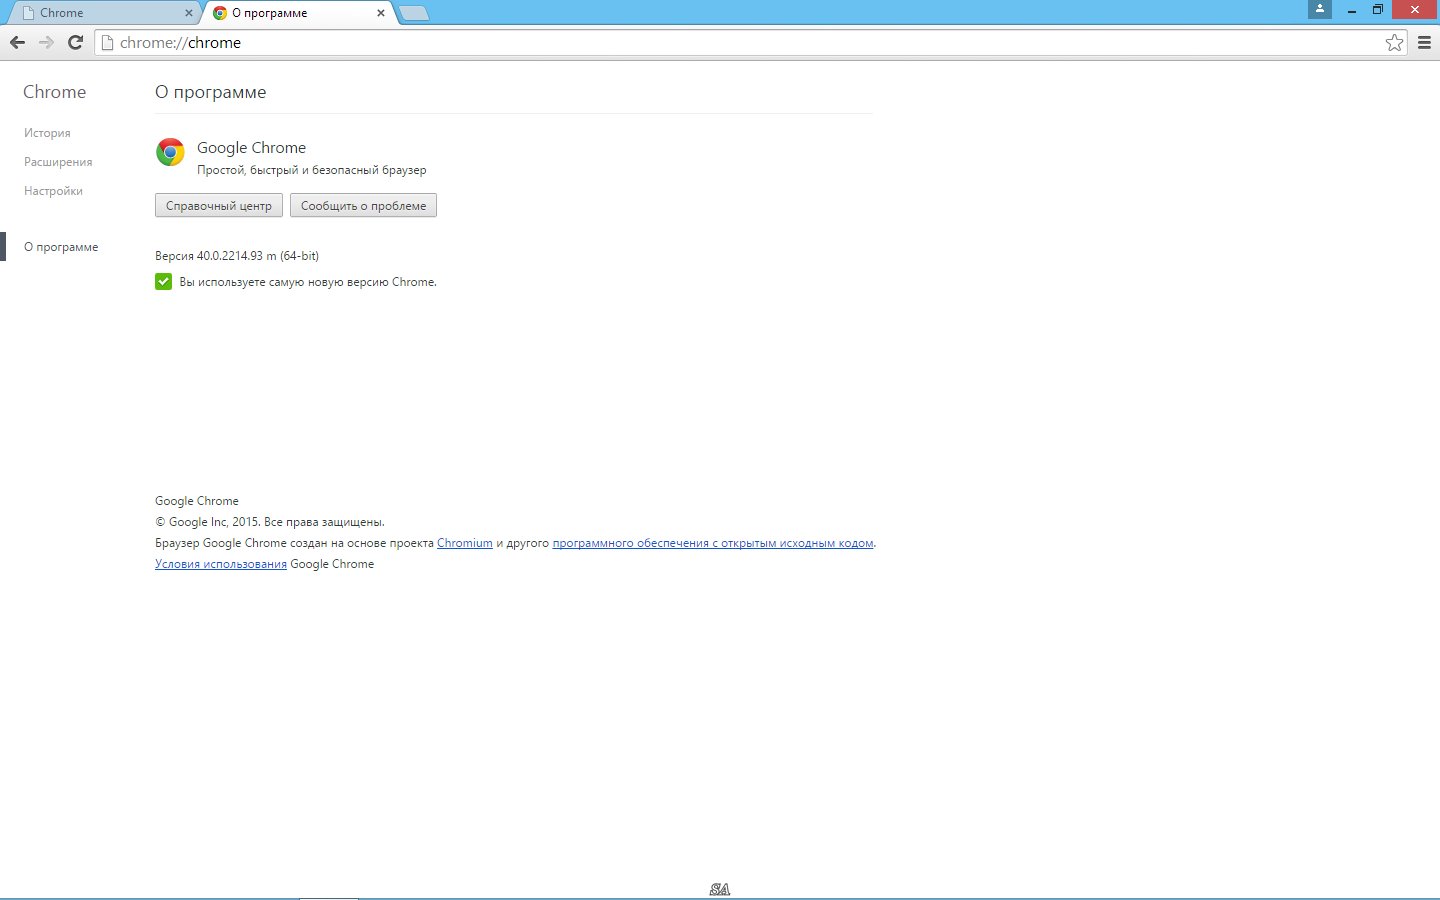This screenshot has height=900, width=1440.
Task: Open 'Настройки' in the sidebar
Action: [53, 191]
